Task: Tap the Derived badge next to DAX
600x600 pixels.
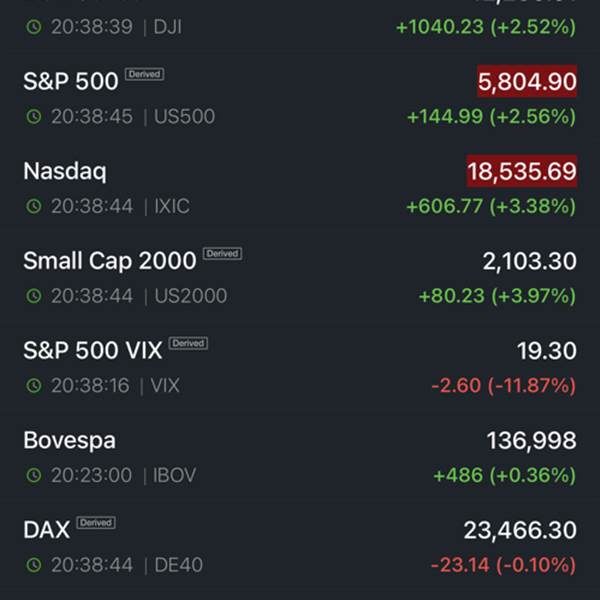Action: pos(96,523)
